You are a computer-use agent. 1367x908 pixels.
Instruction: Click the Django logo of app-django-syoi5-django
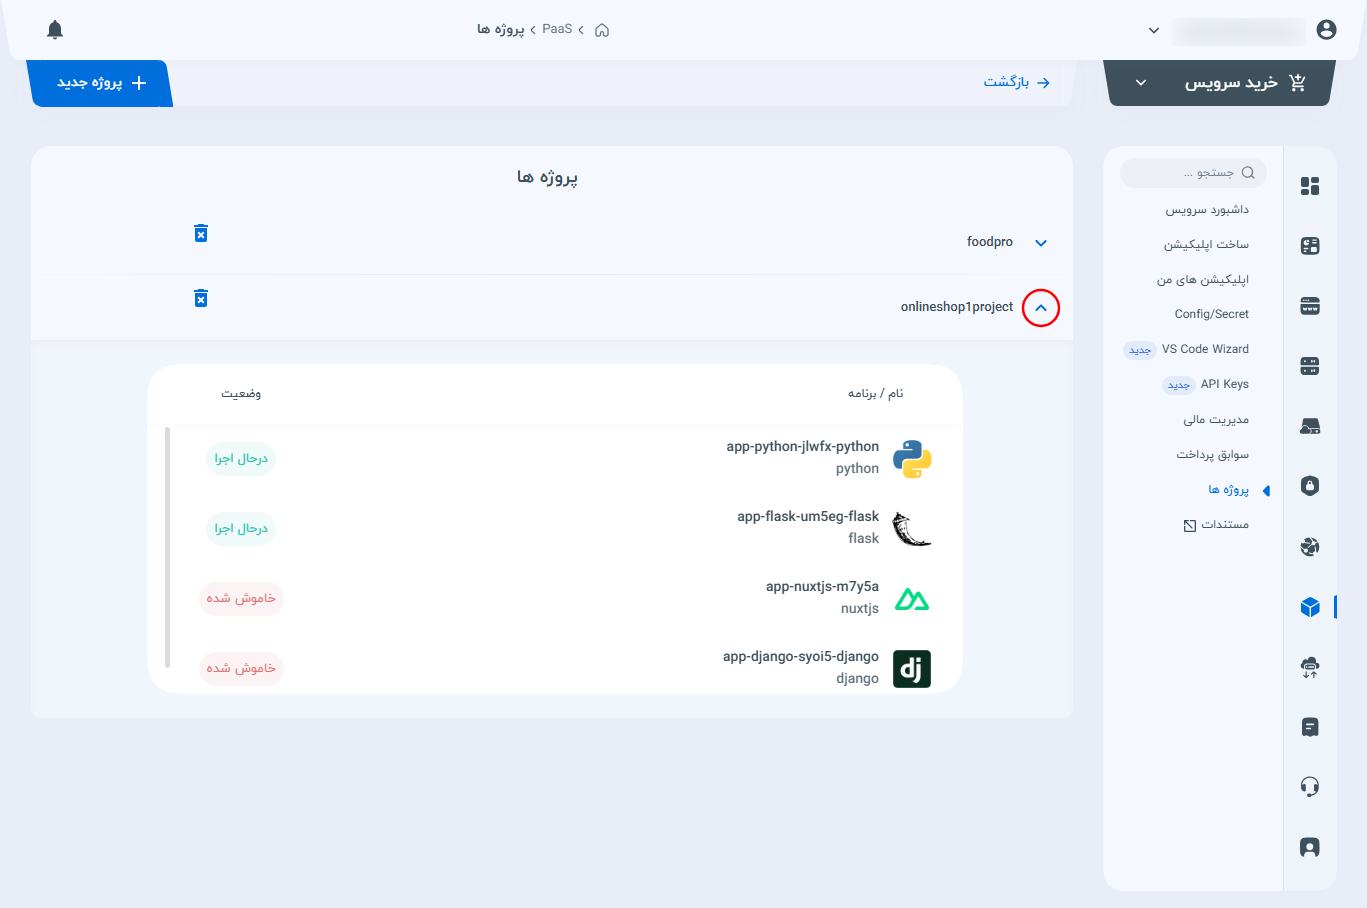(912, 669)
